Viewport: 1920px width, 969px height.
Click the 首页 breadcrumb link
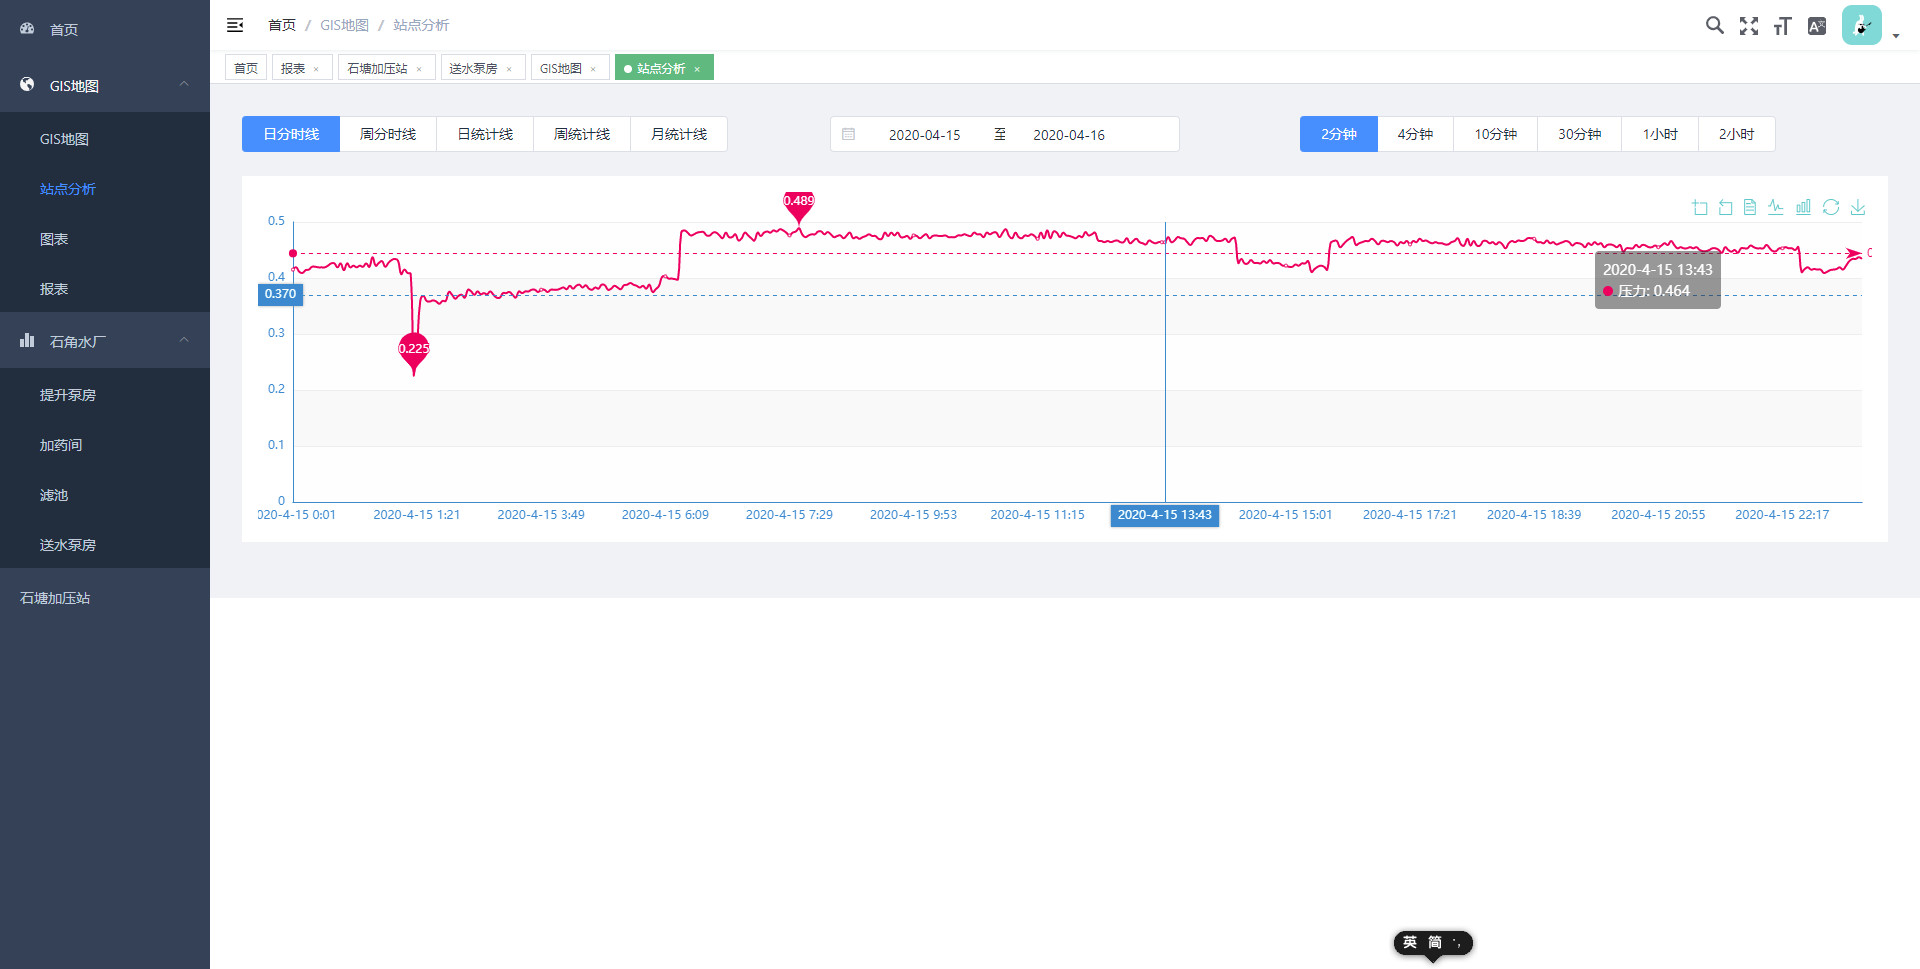(x=282, y=25)
